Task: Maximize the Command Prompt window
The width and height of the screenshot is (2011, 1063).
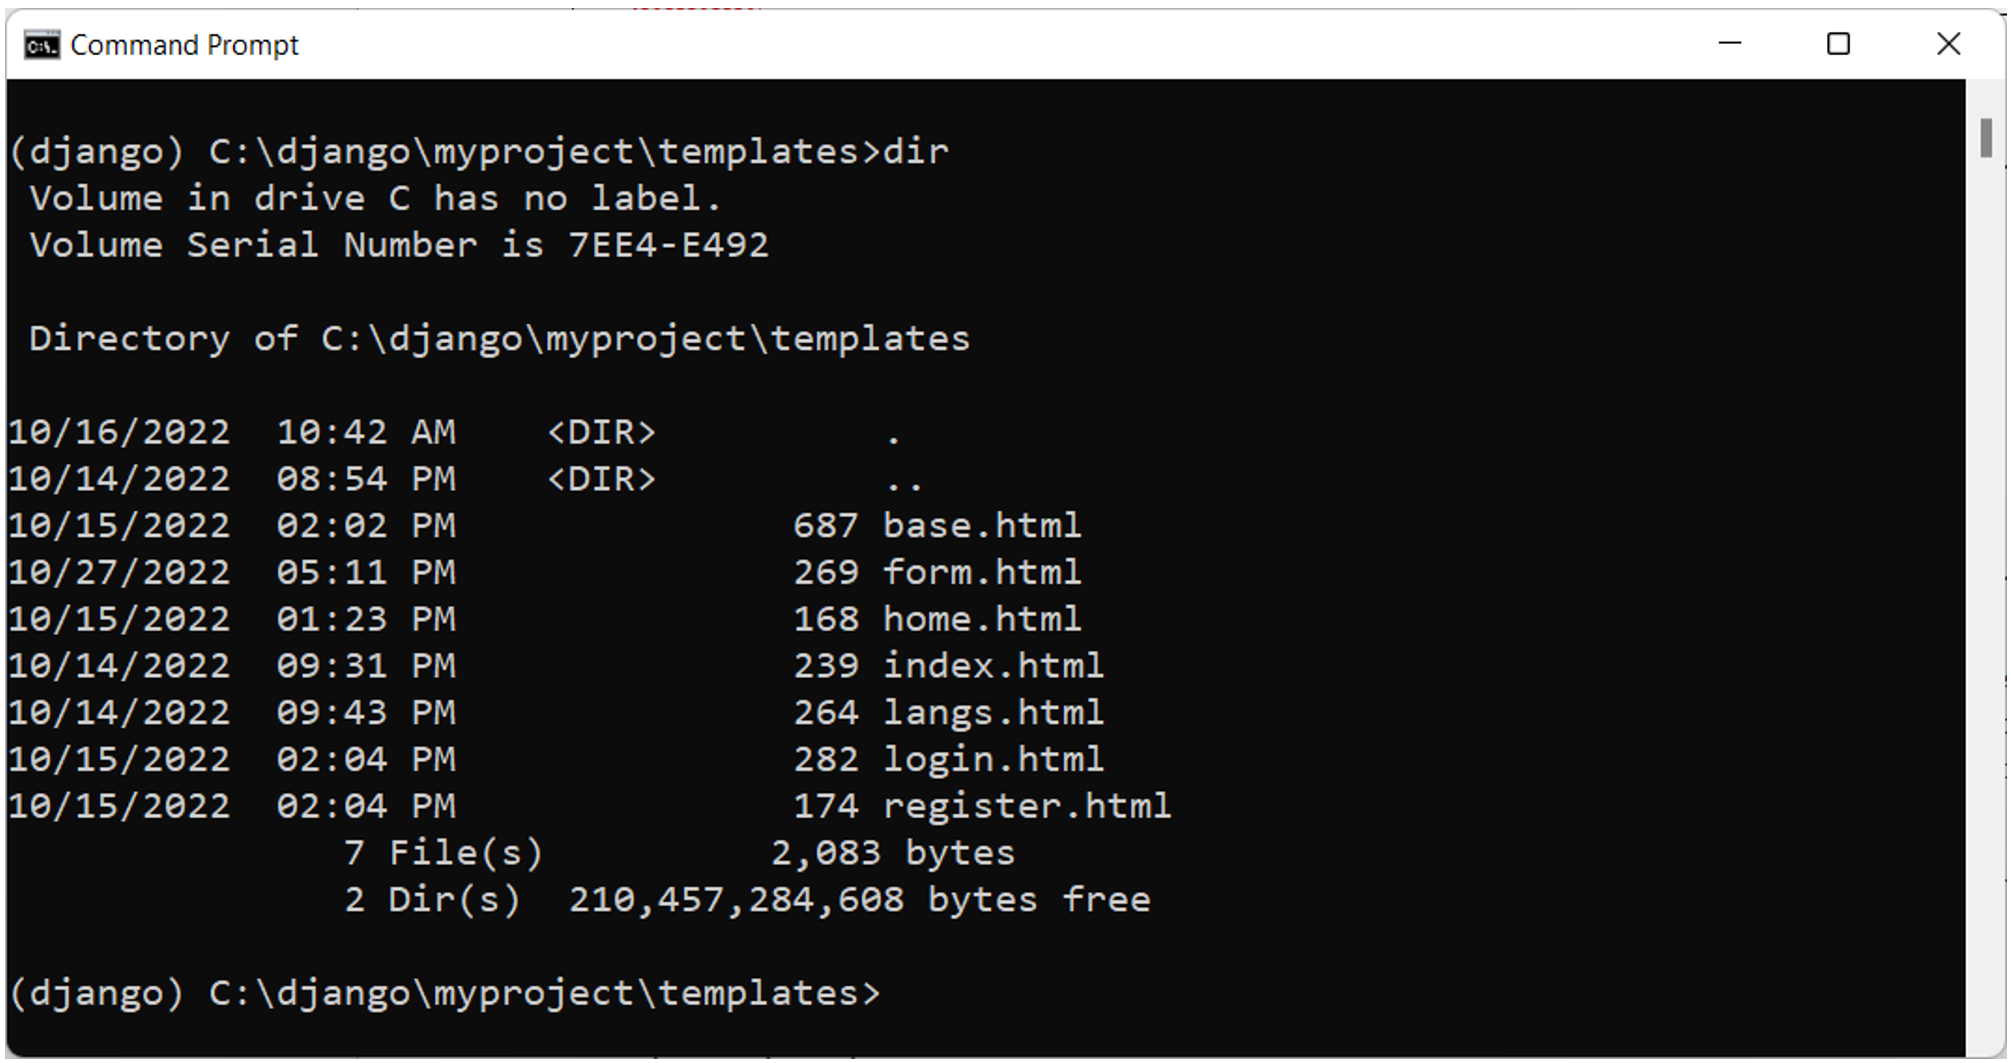Action: 1838,44
